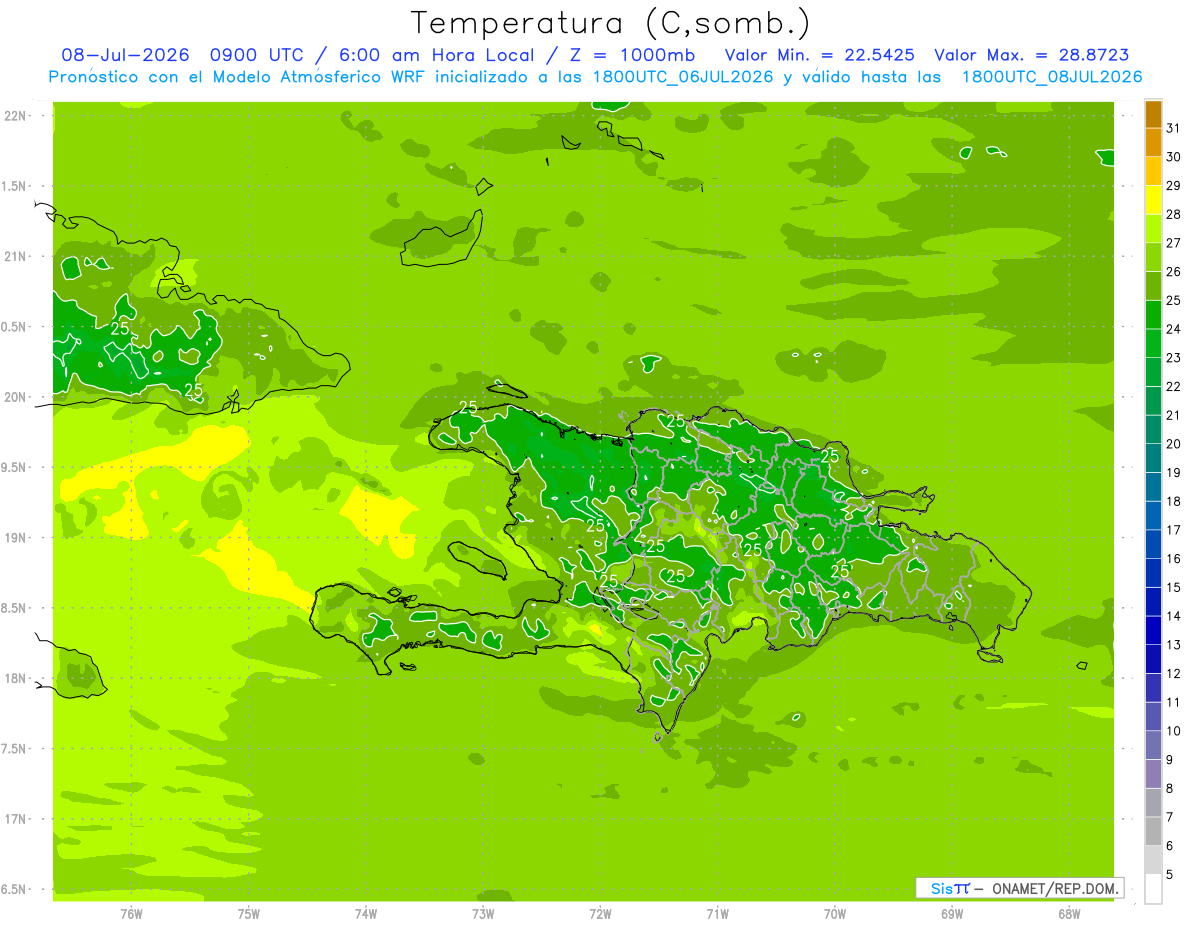This screenshot has width=1200, height=927.
Task: Click legend value '28'
Action: pos(1173,215)
